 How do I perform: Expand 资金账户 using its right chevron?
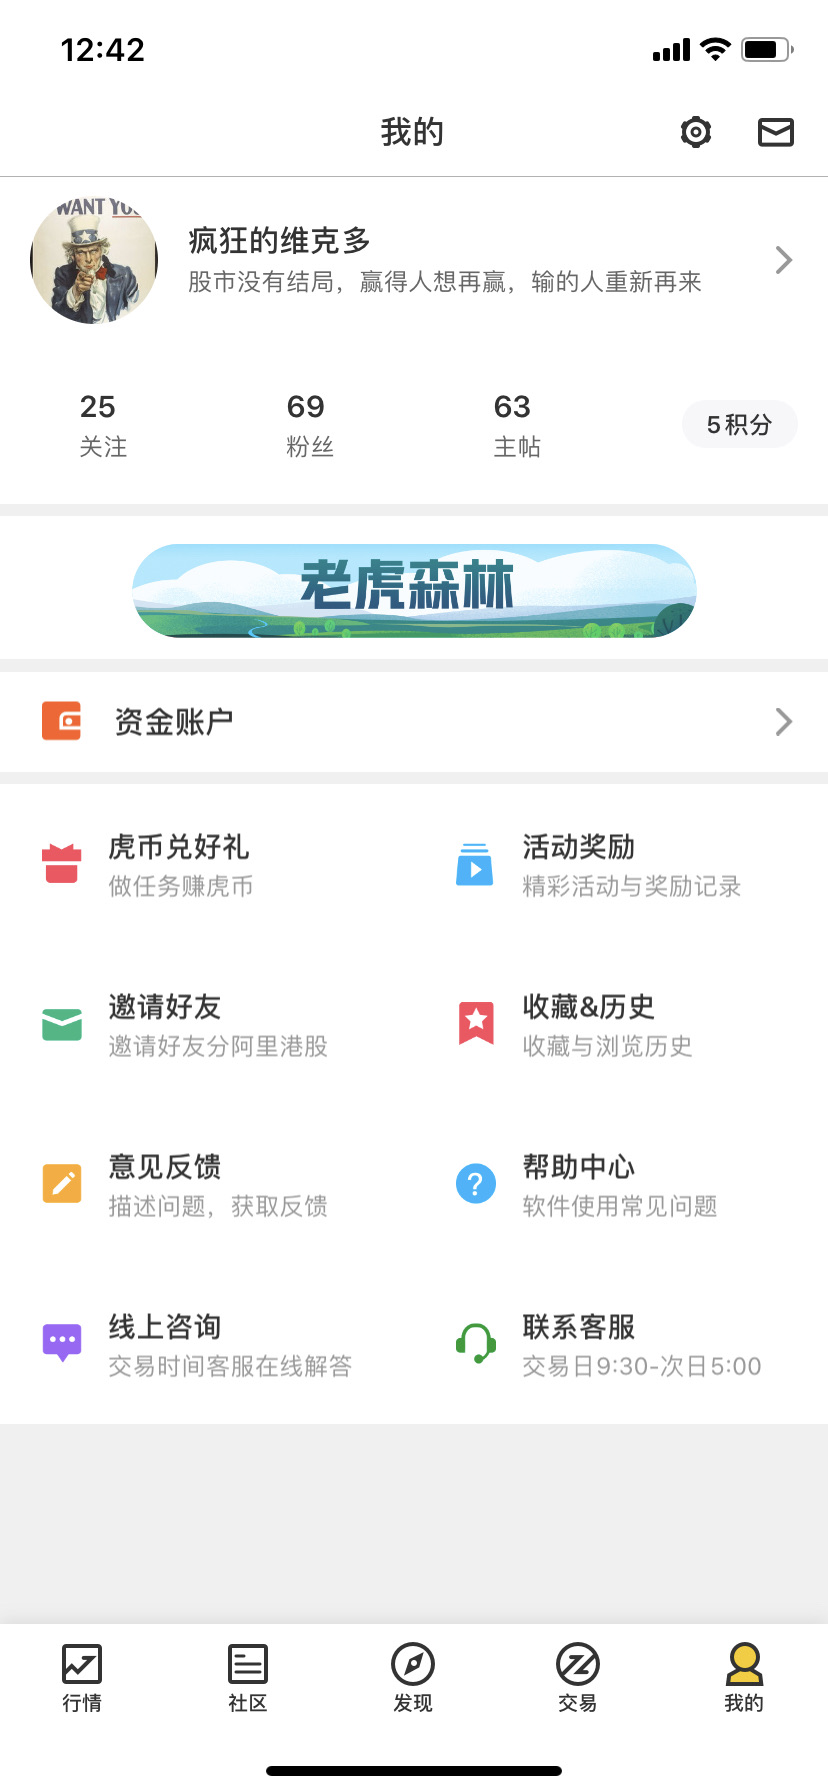tap(784, 722)
